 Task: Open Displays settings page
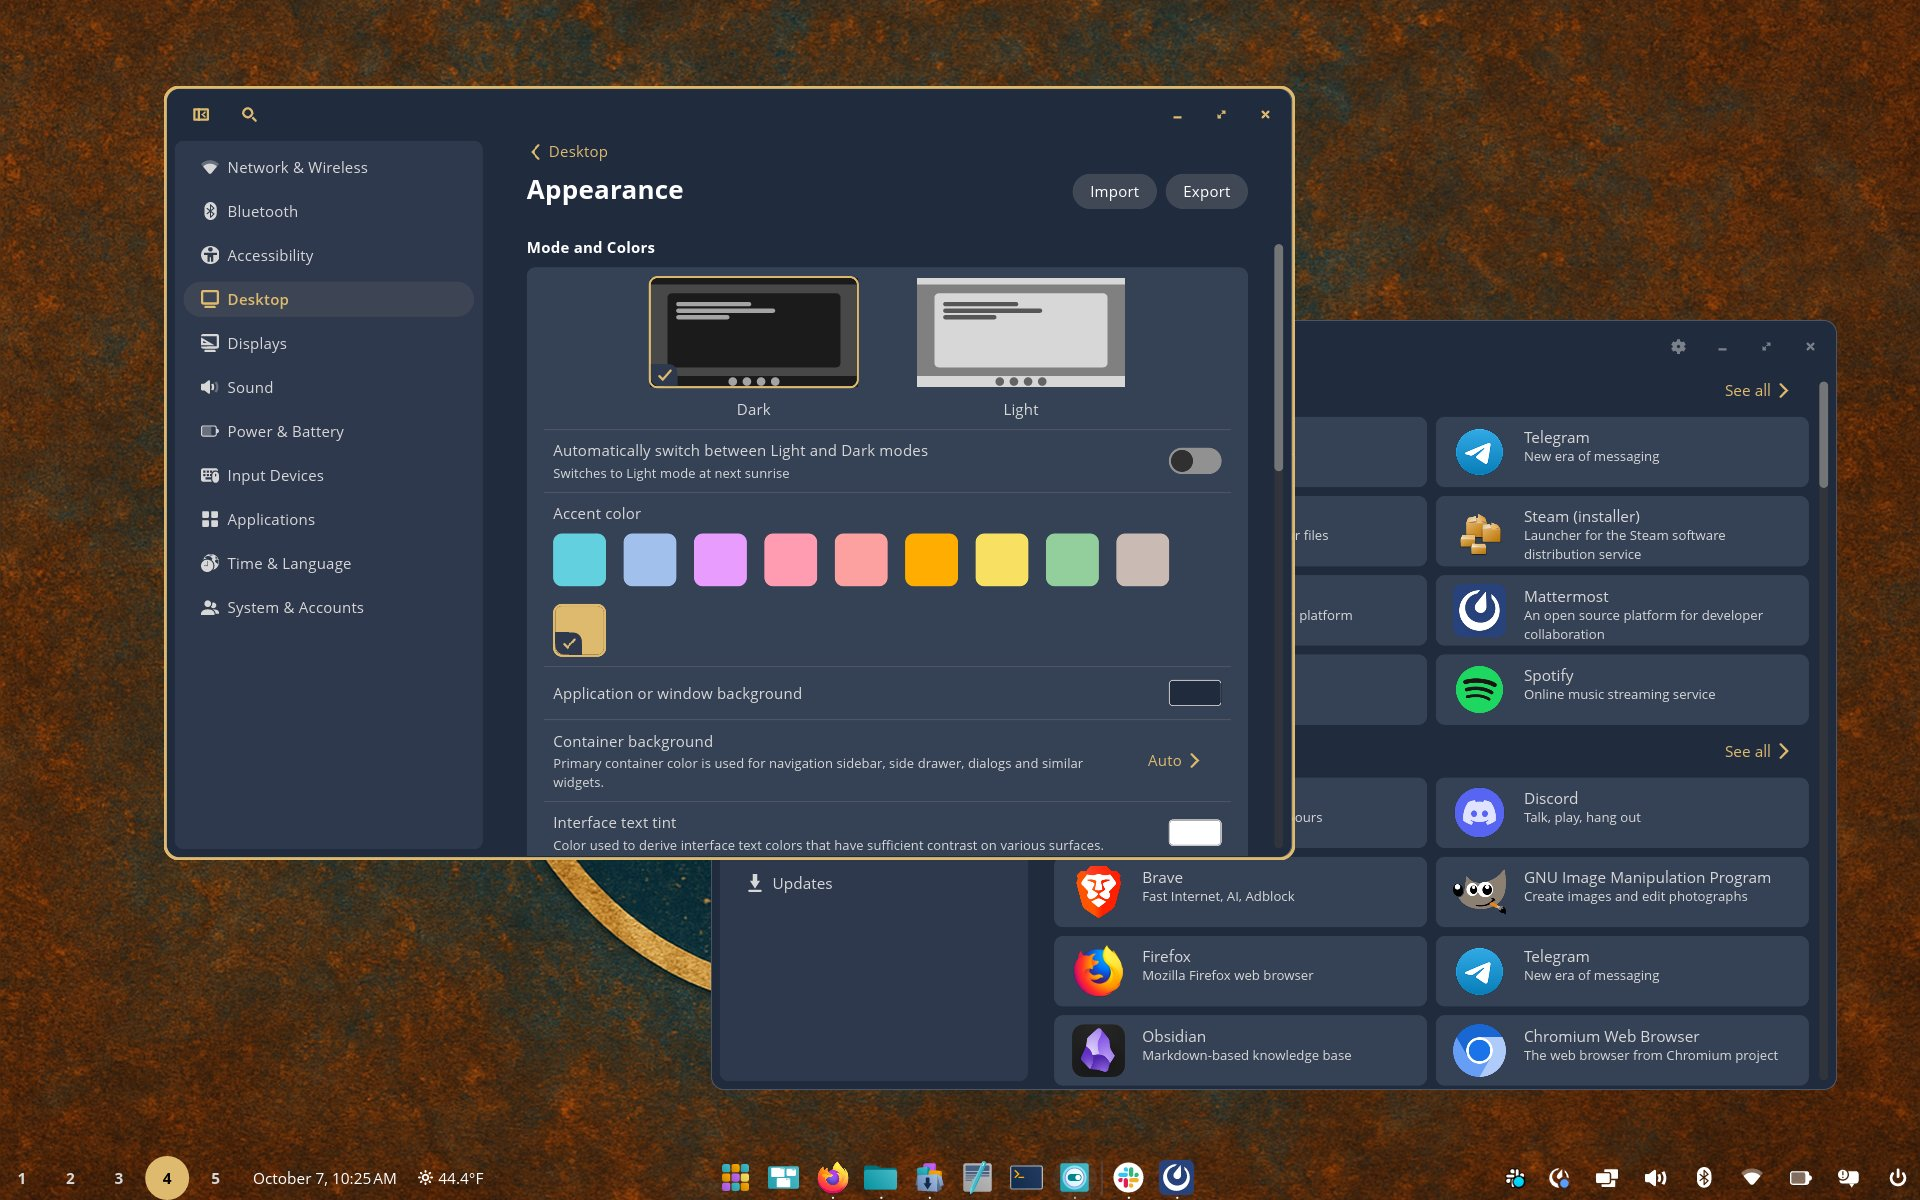(x=257, y=344)
